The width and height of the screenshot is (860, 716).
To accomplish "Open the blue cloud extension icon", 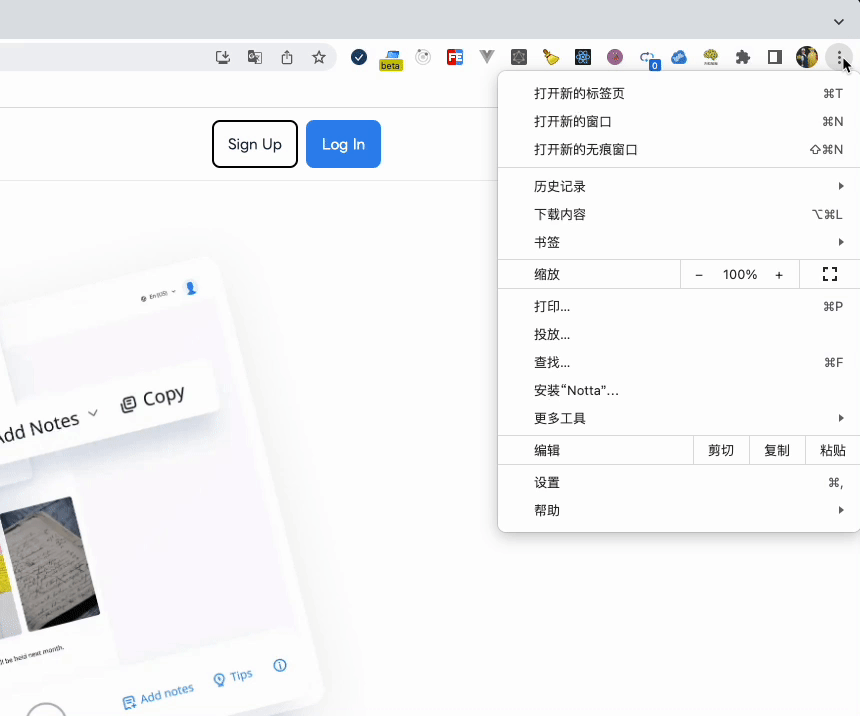I will pos(679,57).
